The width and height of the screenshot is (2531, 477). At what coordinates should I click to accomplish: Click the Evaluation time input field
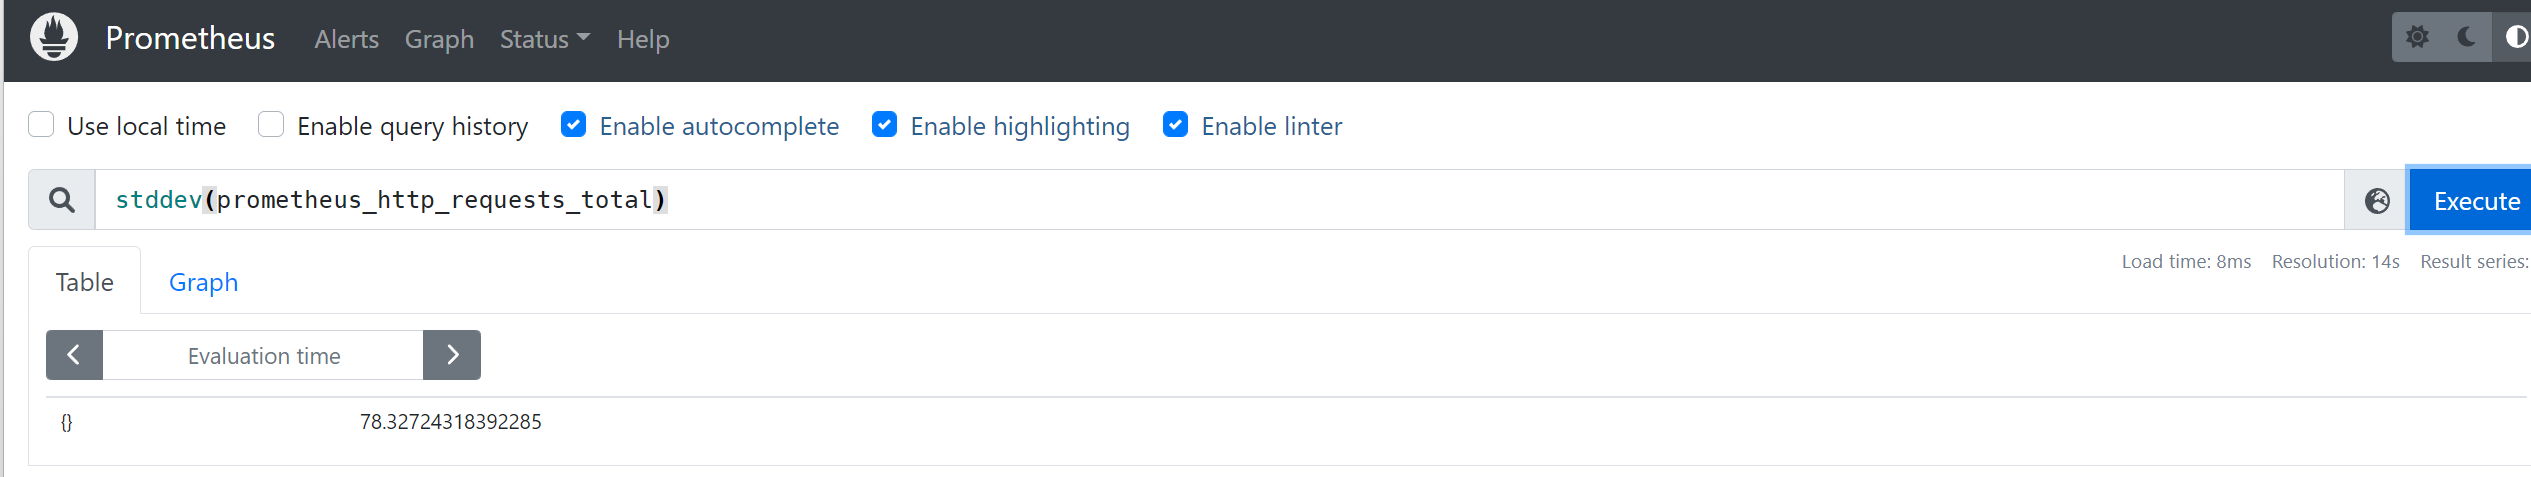(263, 356)
